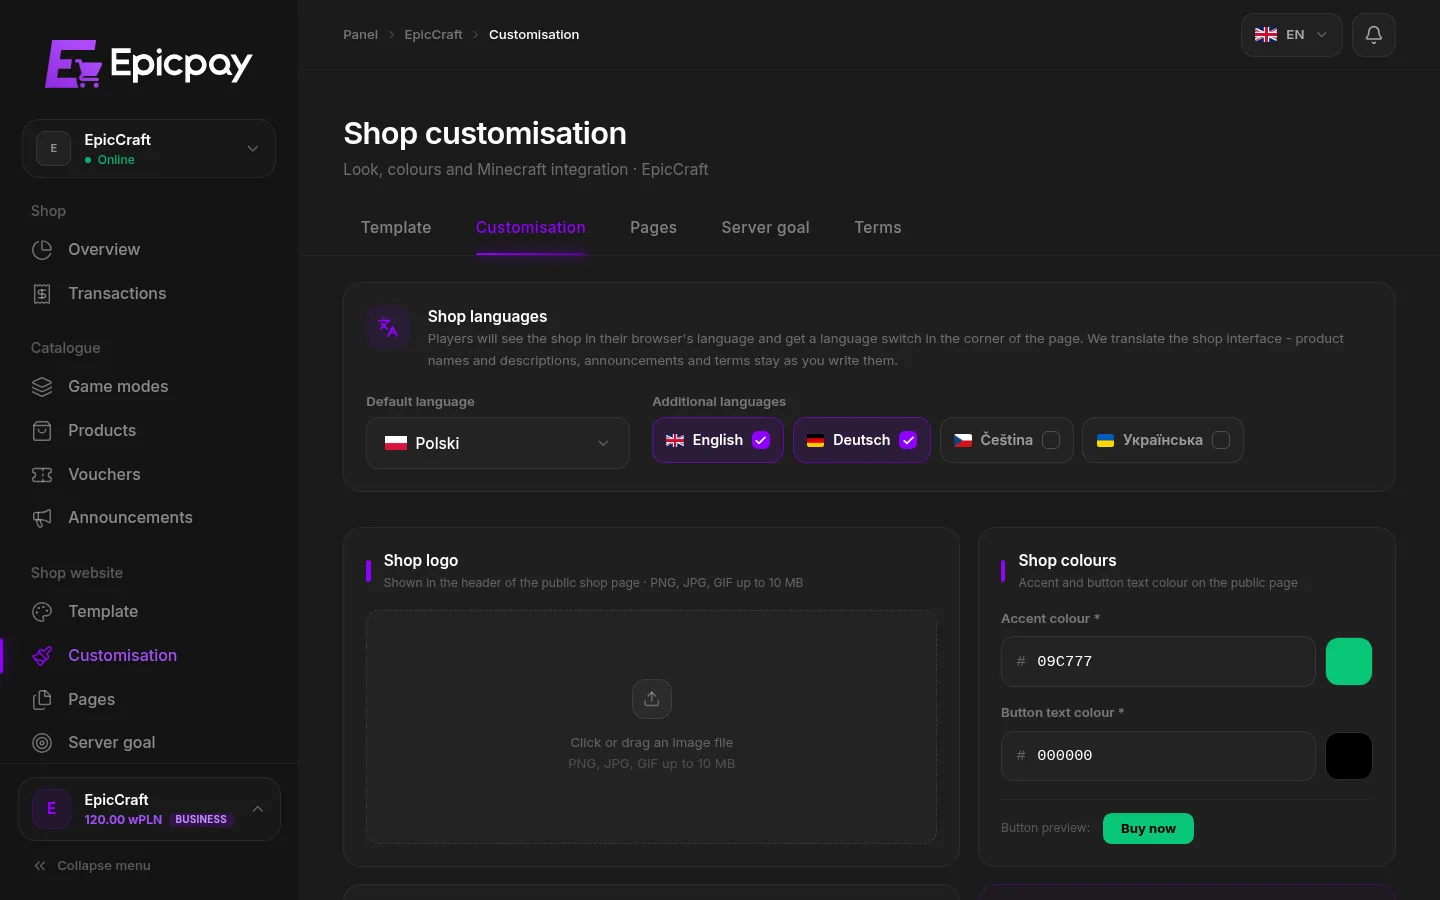This screenshot has height=900, width=1440.
Task: Click the UK flag in language switcher
Action: click(x=1266, y=35)
